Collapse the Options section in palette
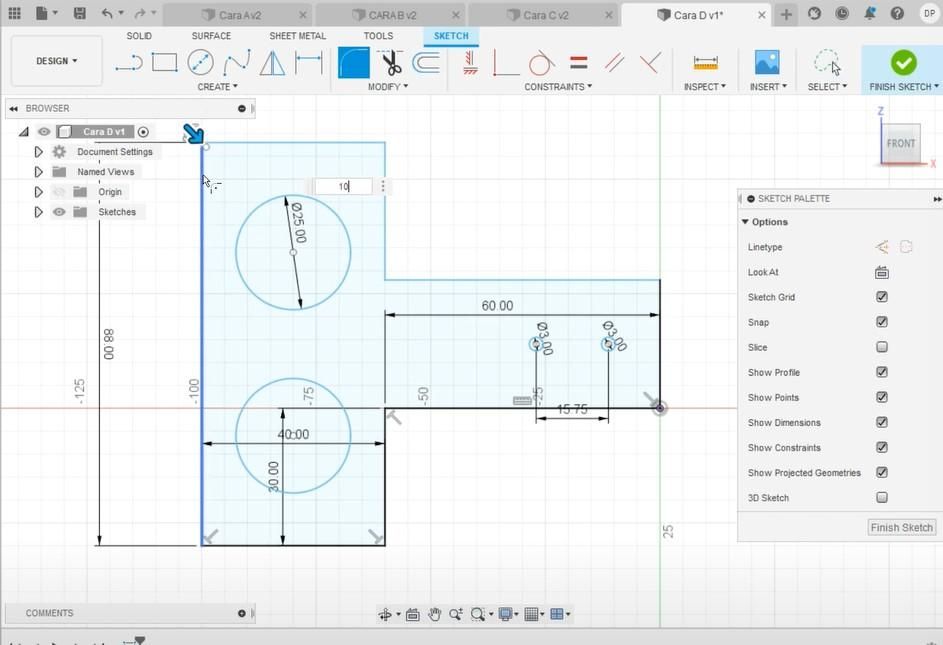The height and width of the screenshot is (645, 943). coord(745,221)
